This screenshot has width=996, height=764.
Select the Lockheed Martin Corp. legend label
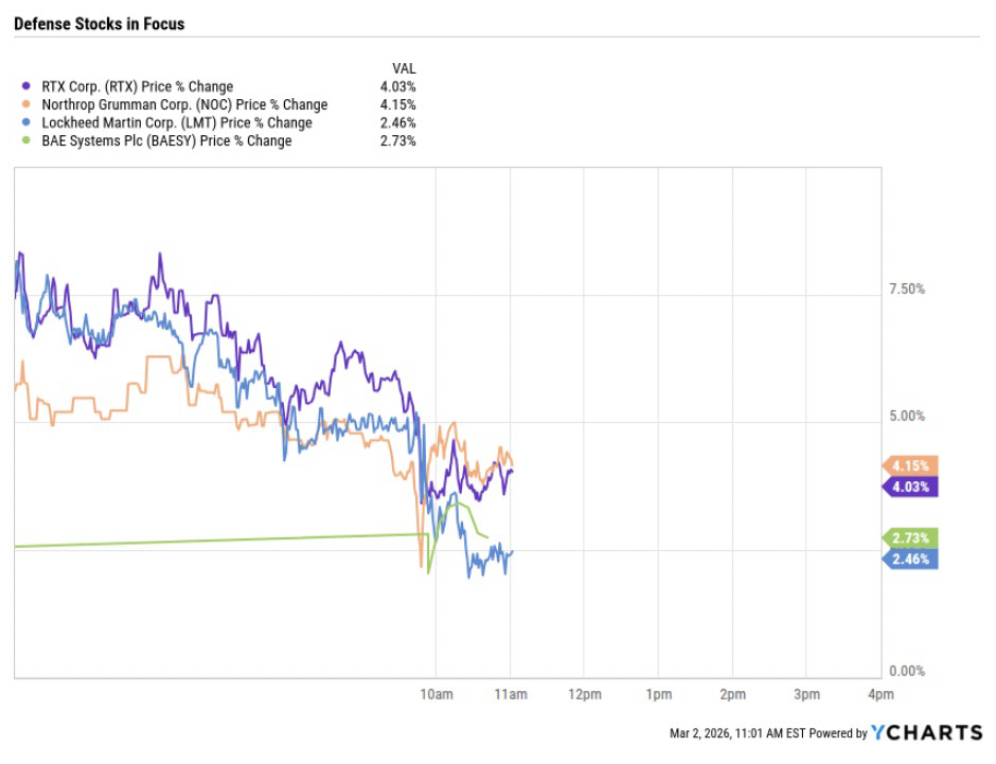176,123
